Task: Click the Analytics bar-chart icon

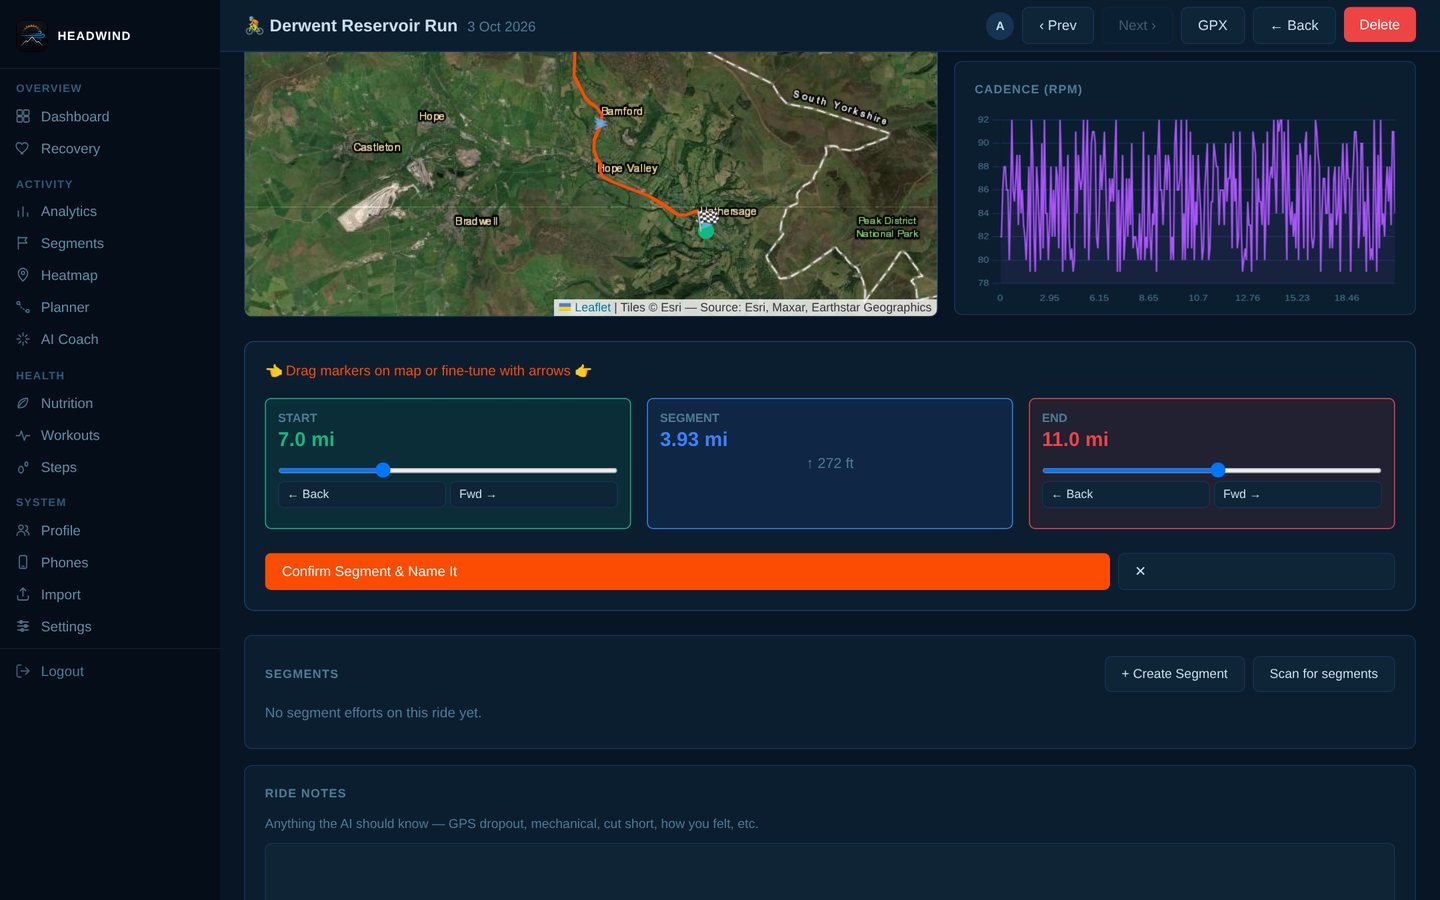Action: (23, 211)
